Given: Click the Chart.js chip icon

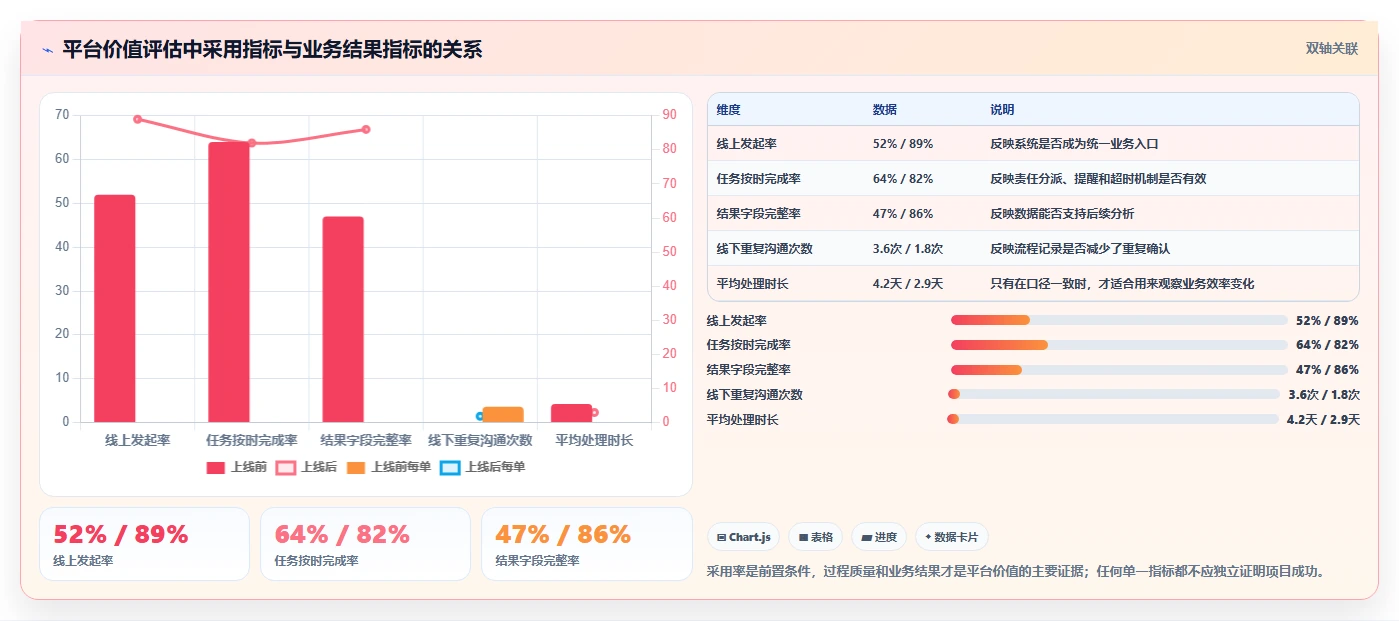Looking at the screenshot, I should 722,537.
